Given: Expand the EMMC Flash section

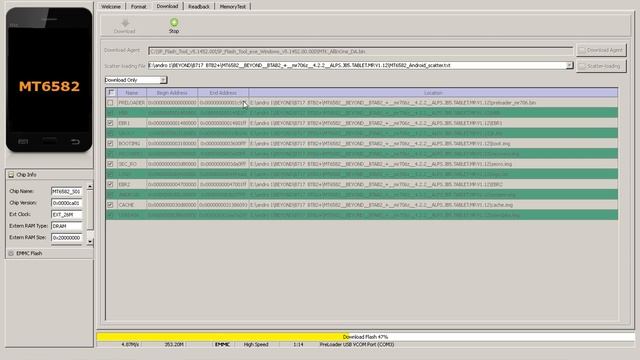Looking at the screenshot, I should pyautogui.click(x=49, y=253).
